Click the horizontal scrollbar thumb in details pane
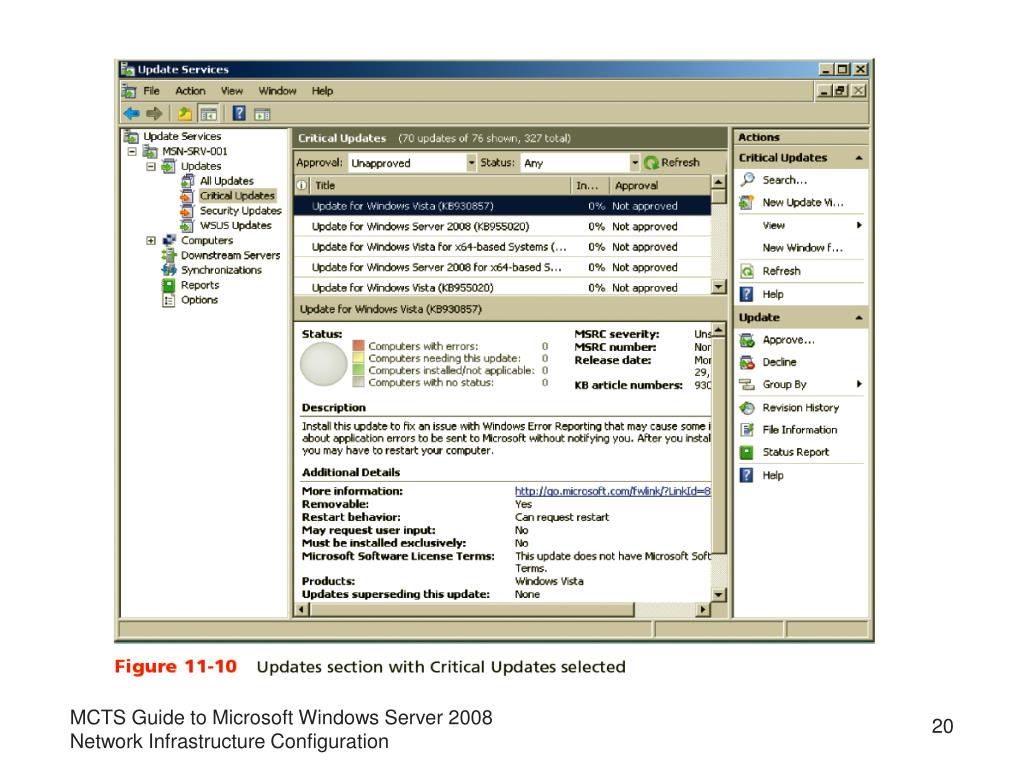This screenshot has height=768, width=1024. coord(472,609)
